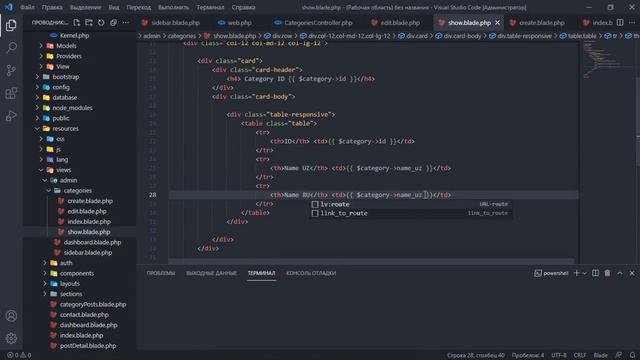Viewport: 640px width, 360px height.
Task: Open the Source Control view
Action: point(11,71)
